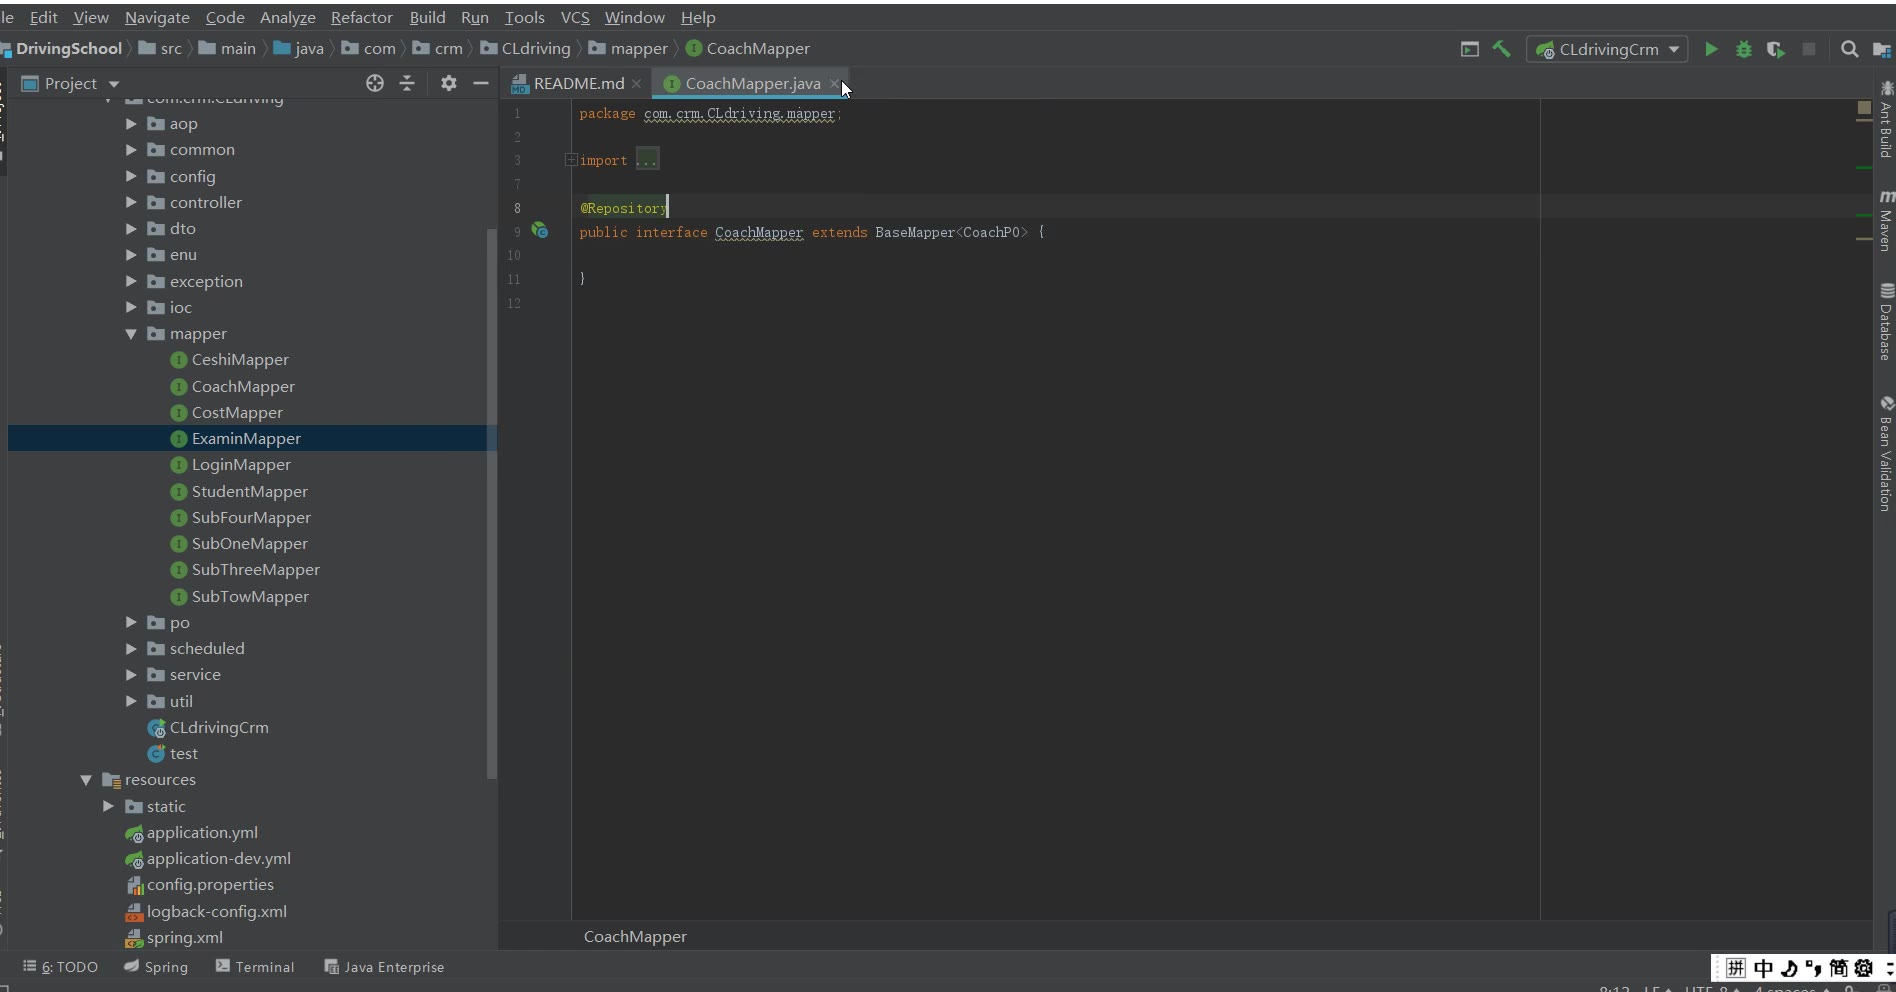
Task: Click the disabled stop button
Action: (x=1809, y=49)
